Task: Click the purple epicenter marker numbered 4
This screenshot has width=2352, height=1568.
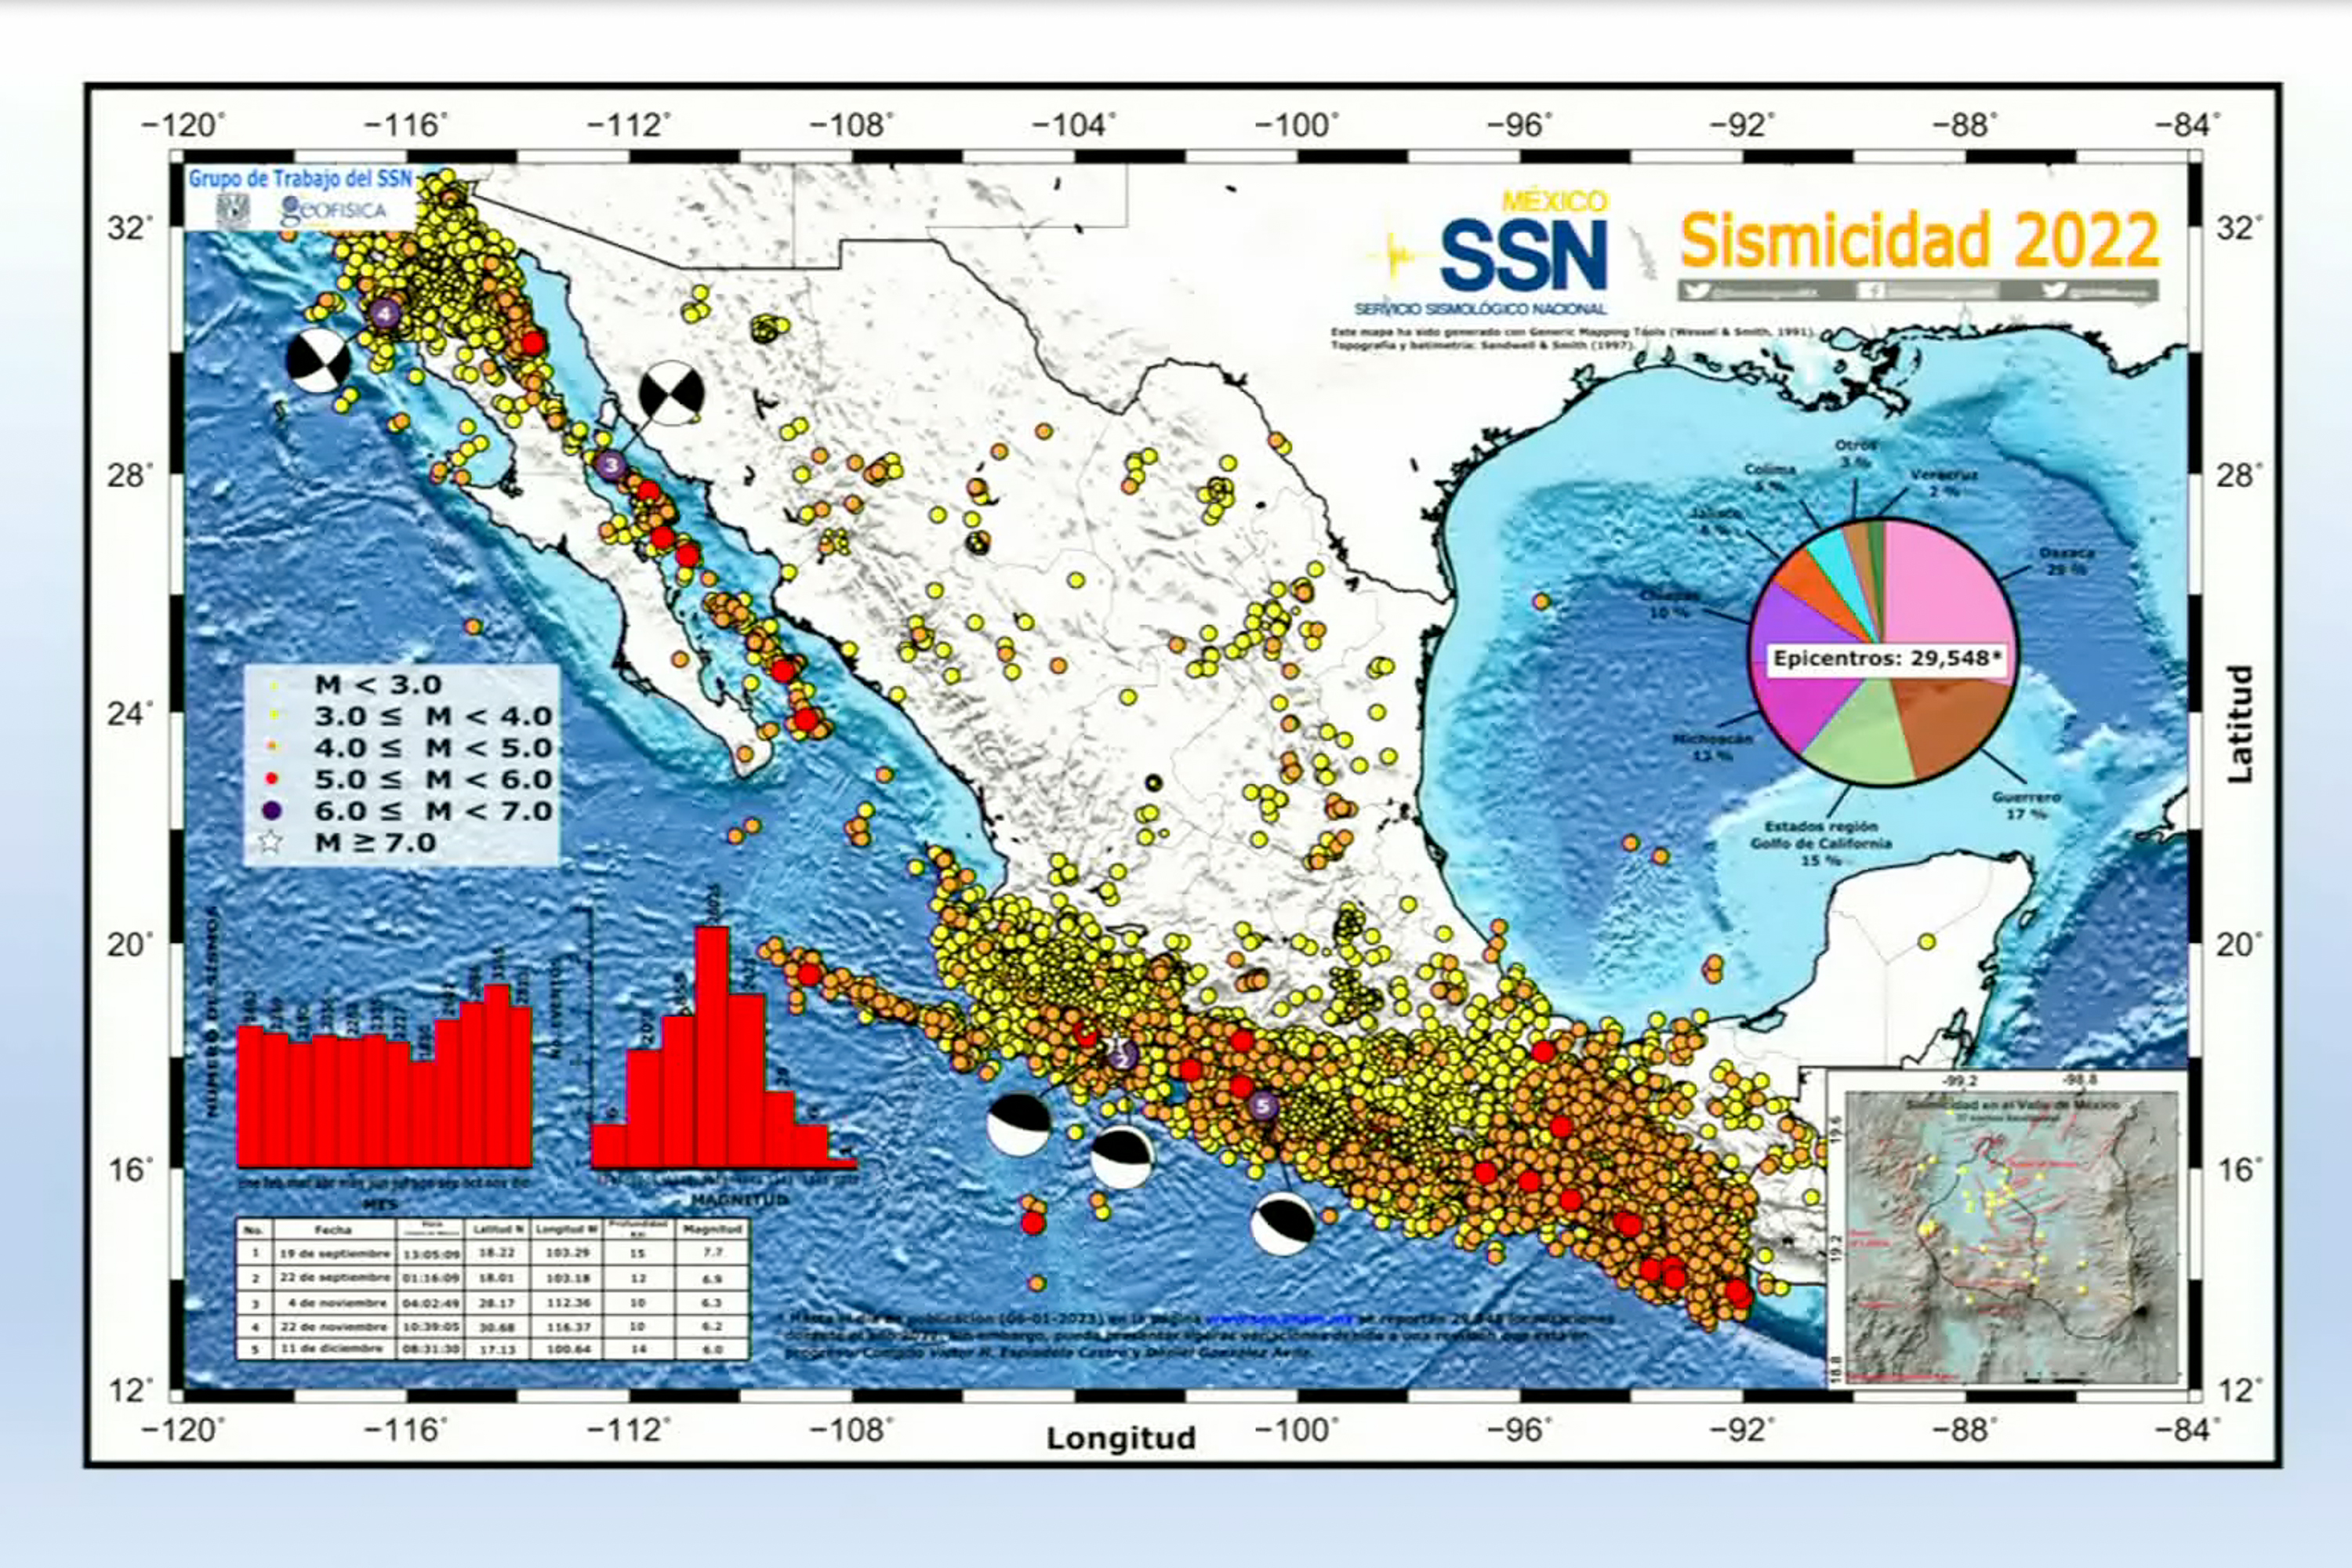Action: click(385, 314)
